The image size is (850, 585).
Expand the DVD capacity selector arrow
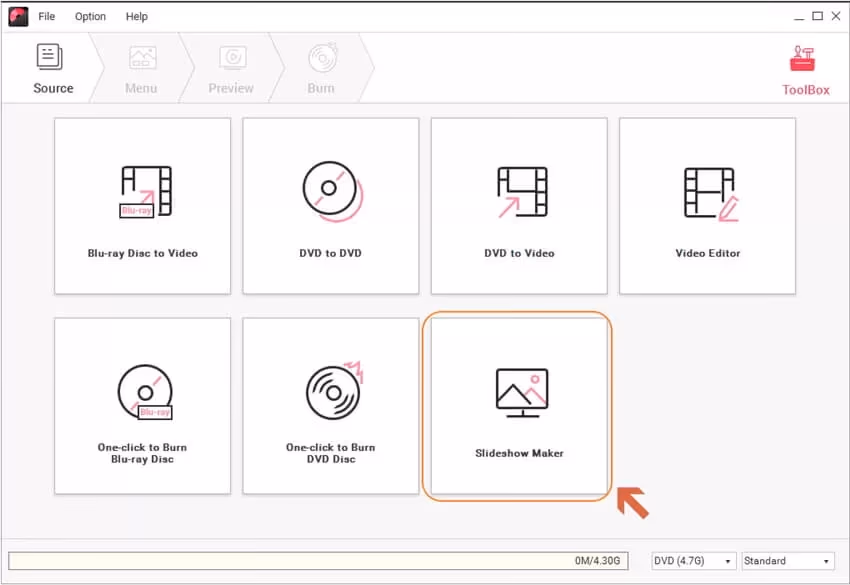pos(727,560)
